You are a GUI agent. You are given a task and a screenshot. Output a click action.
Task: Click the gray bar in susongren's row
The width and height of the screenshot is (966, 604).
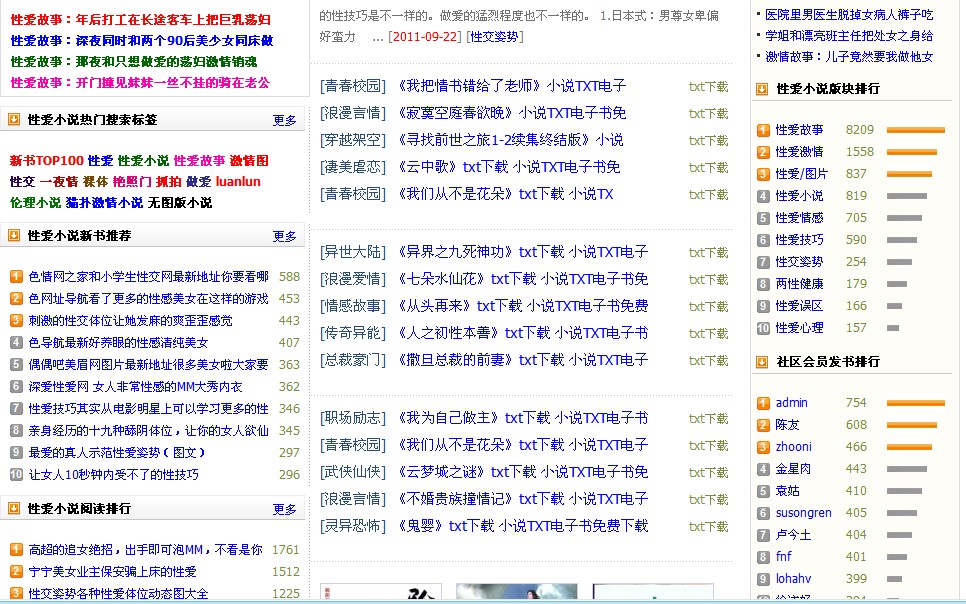click(x=902, y=513)
